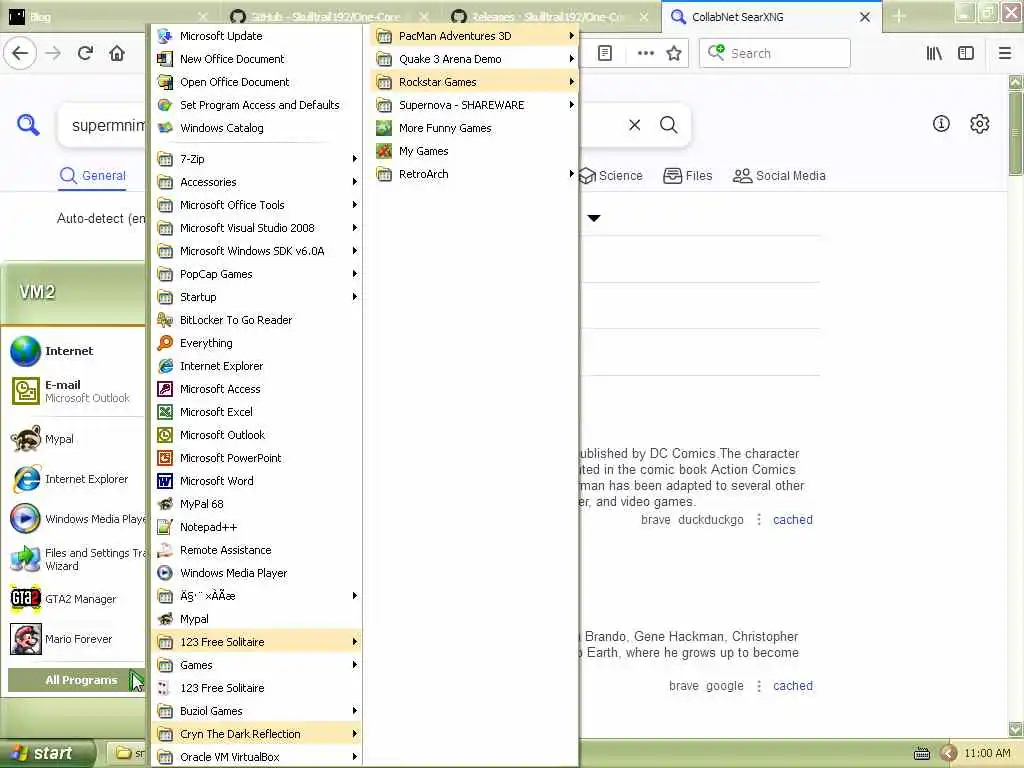
Task: Open Cryn The Dark Reflection folder
Action: 256,734
